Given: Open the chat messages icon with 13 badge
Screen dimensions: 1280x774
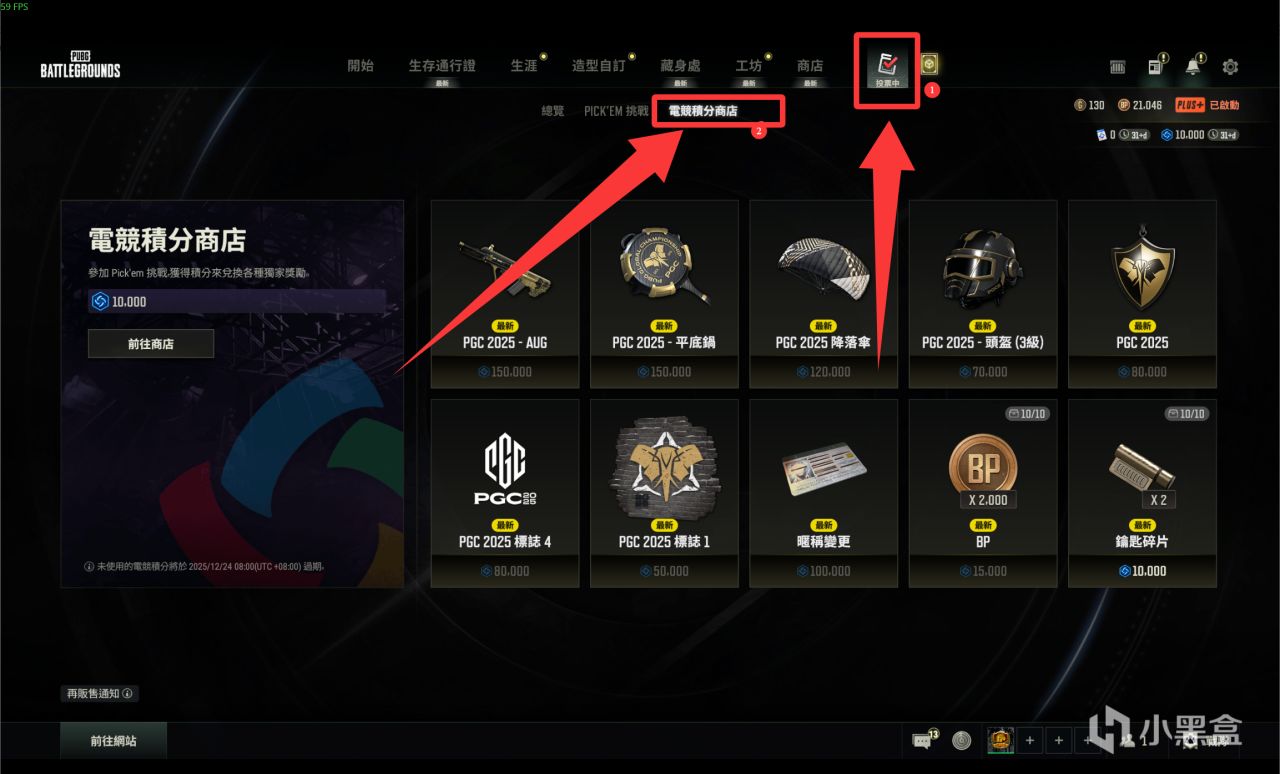Looking at the screenshot, I should (922, 741).
